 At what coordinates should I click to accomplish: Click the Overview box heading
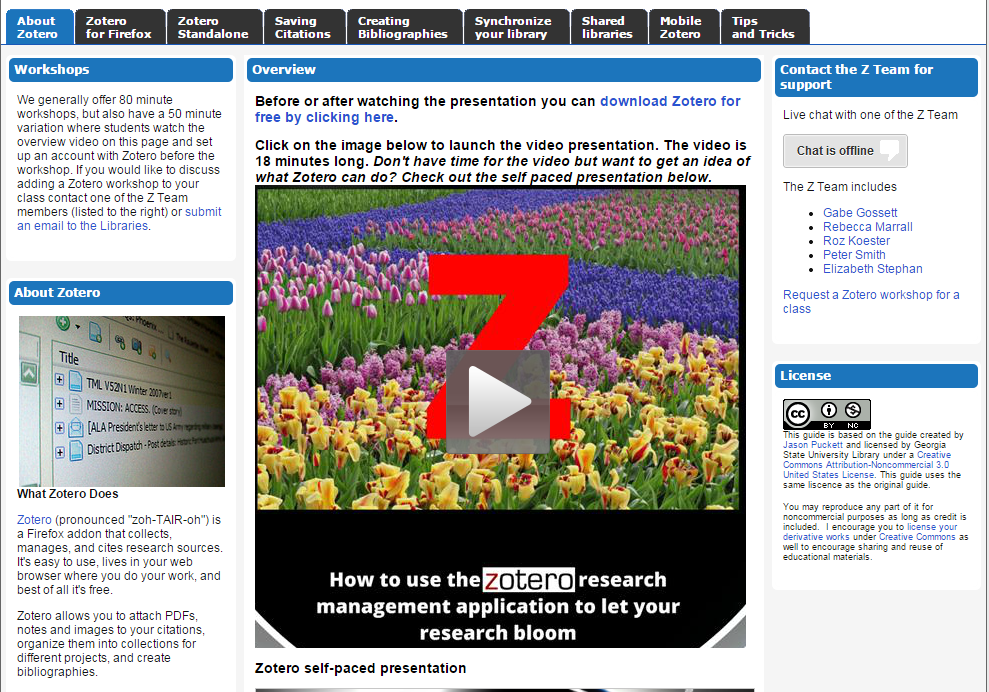coord(503,69)
